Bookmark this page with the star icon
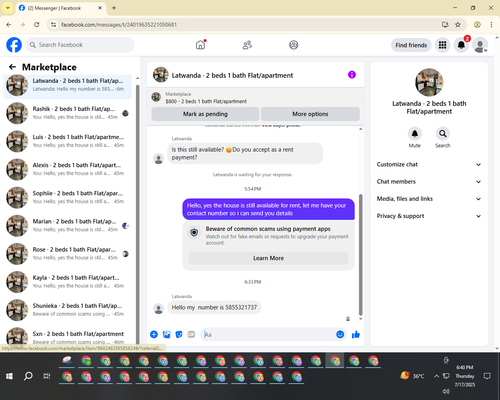The image size is (500, 400). coord(458,25)
